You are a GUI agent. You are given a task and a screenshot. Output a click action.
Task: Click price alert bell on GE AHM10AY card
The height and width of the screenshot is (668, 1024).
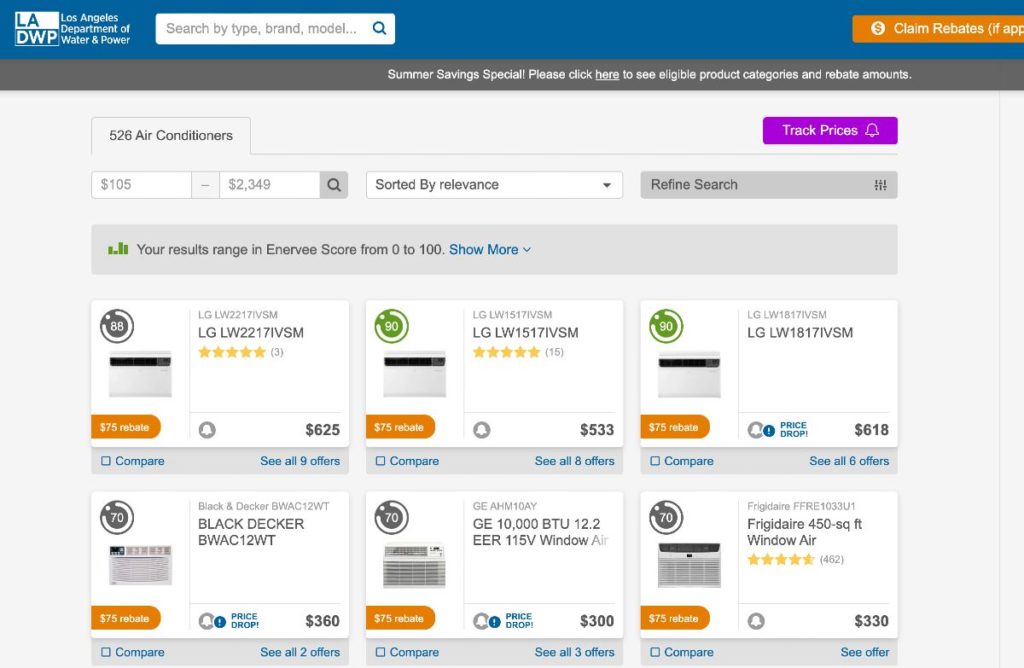pyautogui.click(x=481, y=621)
